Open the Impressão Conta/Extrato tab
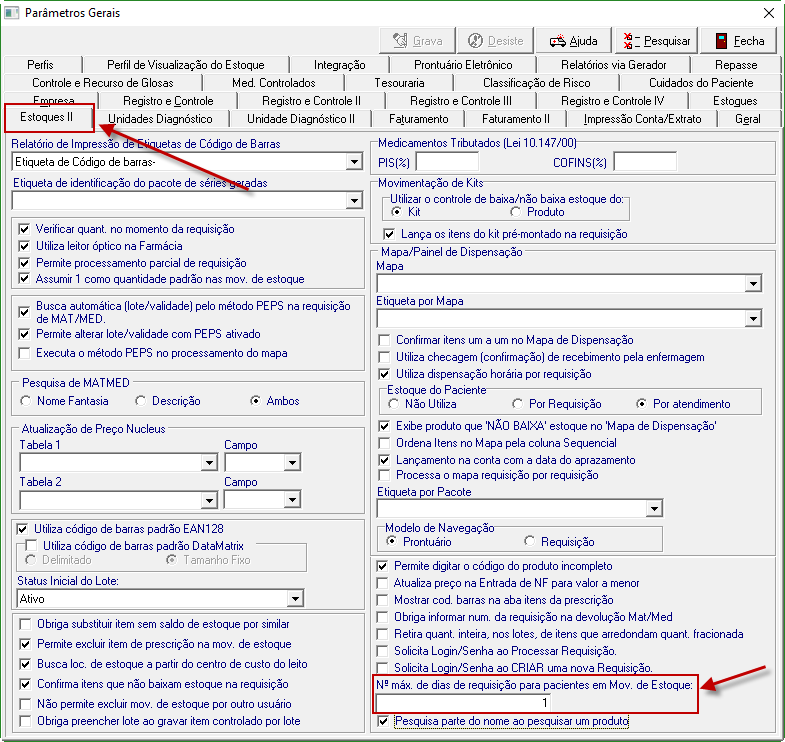Viewport: 785px width, 742px height. pyautogui.click(x=642, y=119)
